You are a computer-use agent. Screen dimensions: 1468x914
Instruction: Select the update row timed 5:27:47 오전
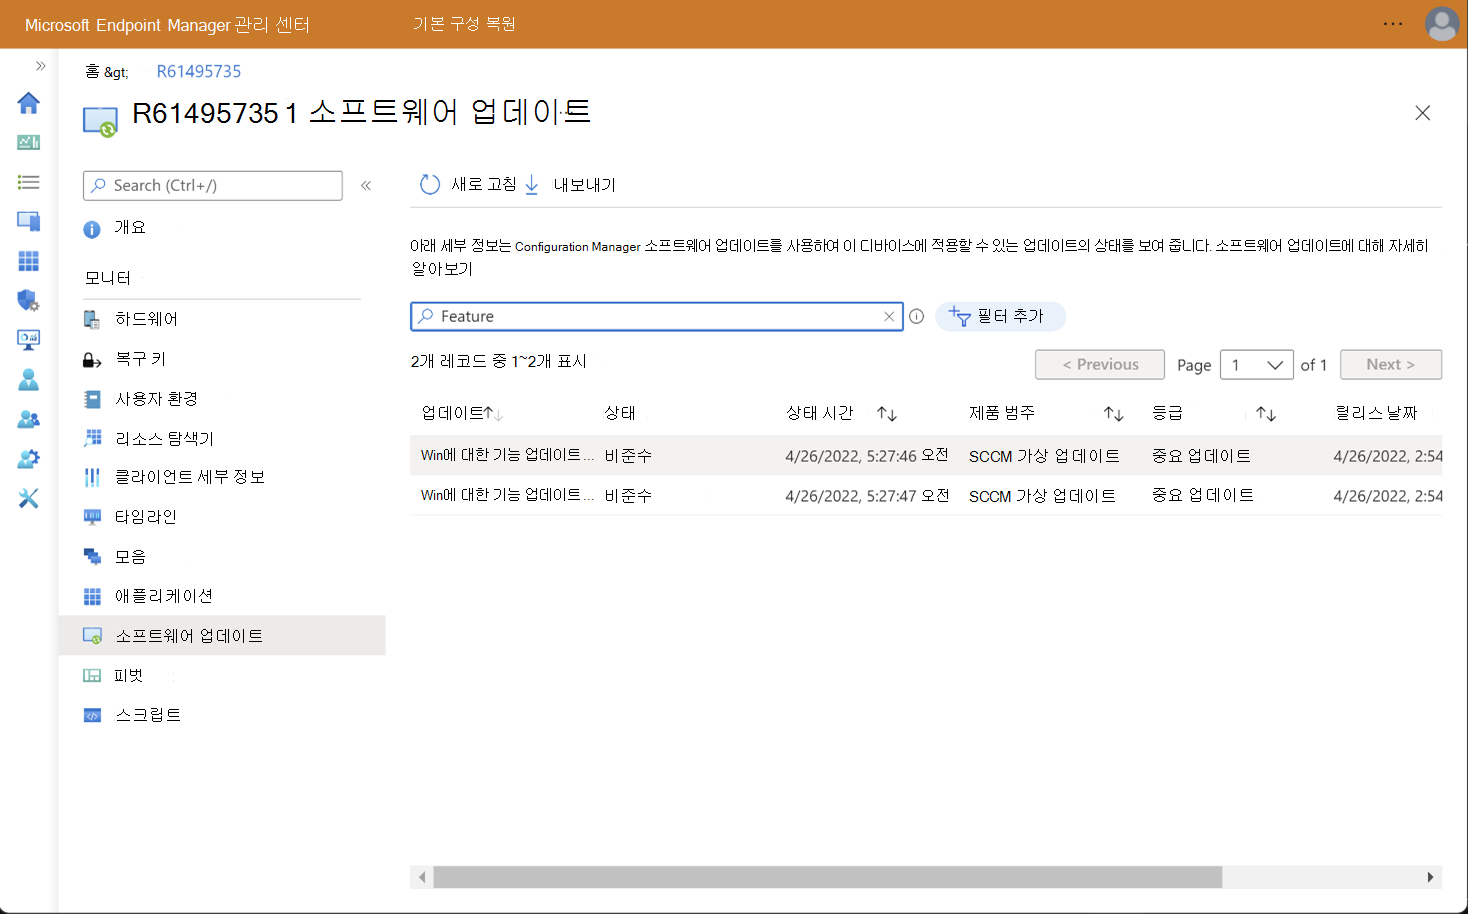point(926,495)
